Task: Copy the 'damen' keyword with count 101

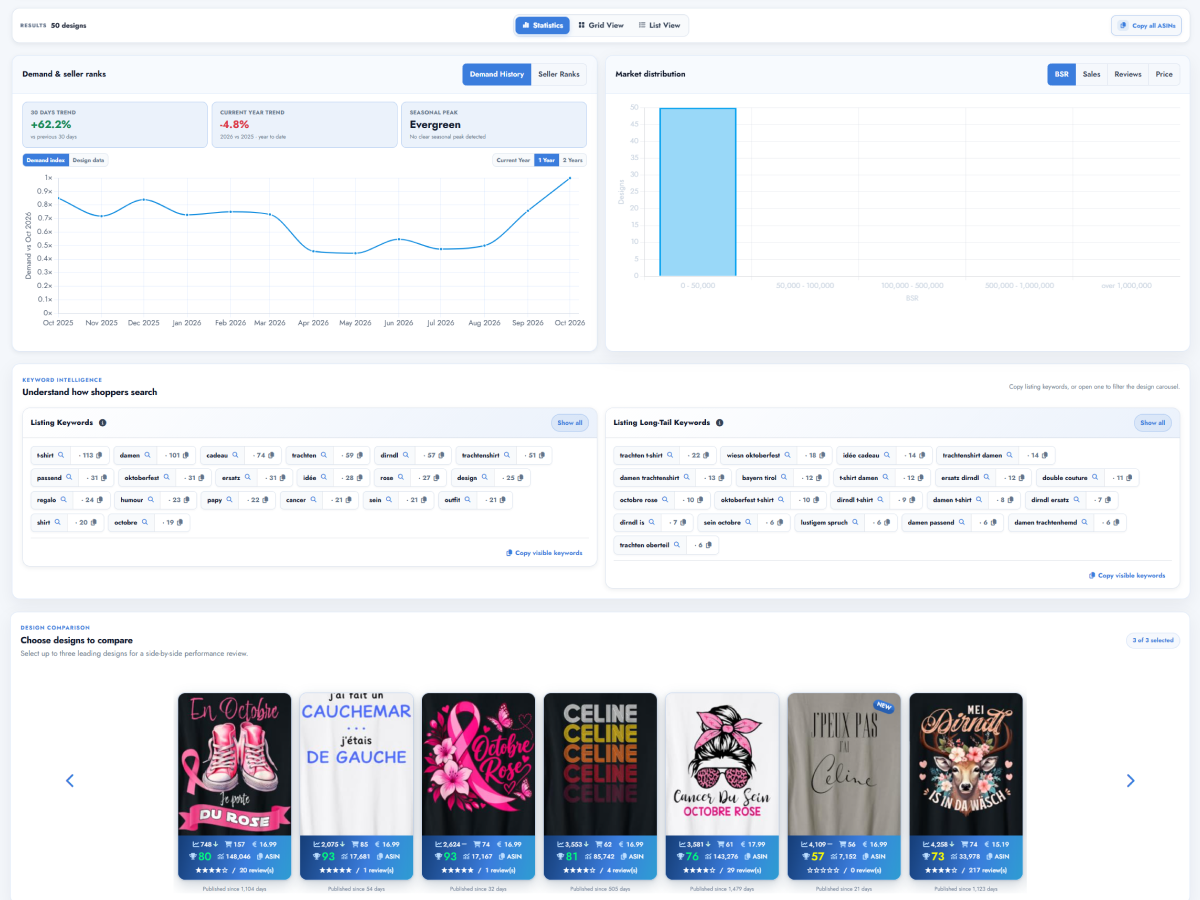Action: coord(185,455)
